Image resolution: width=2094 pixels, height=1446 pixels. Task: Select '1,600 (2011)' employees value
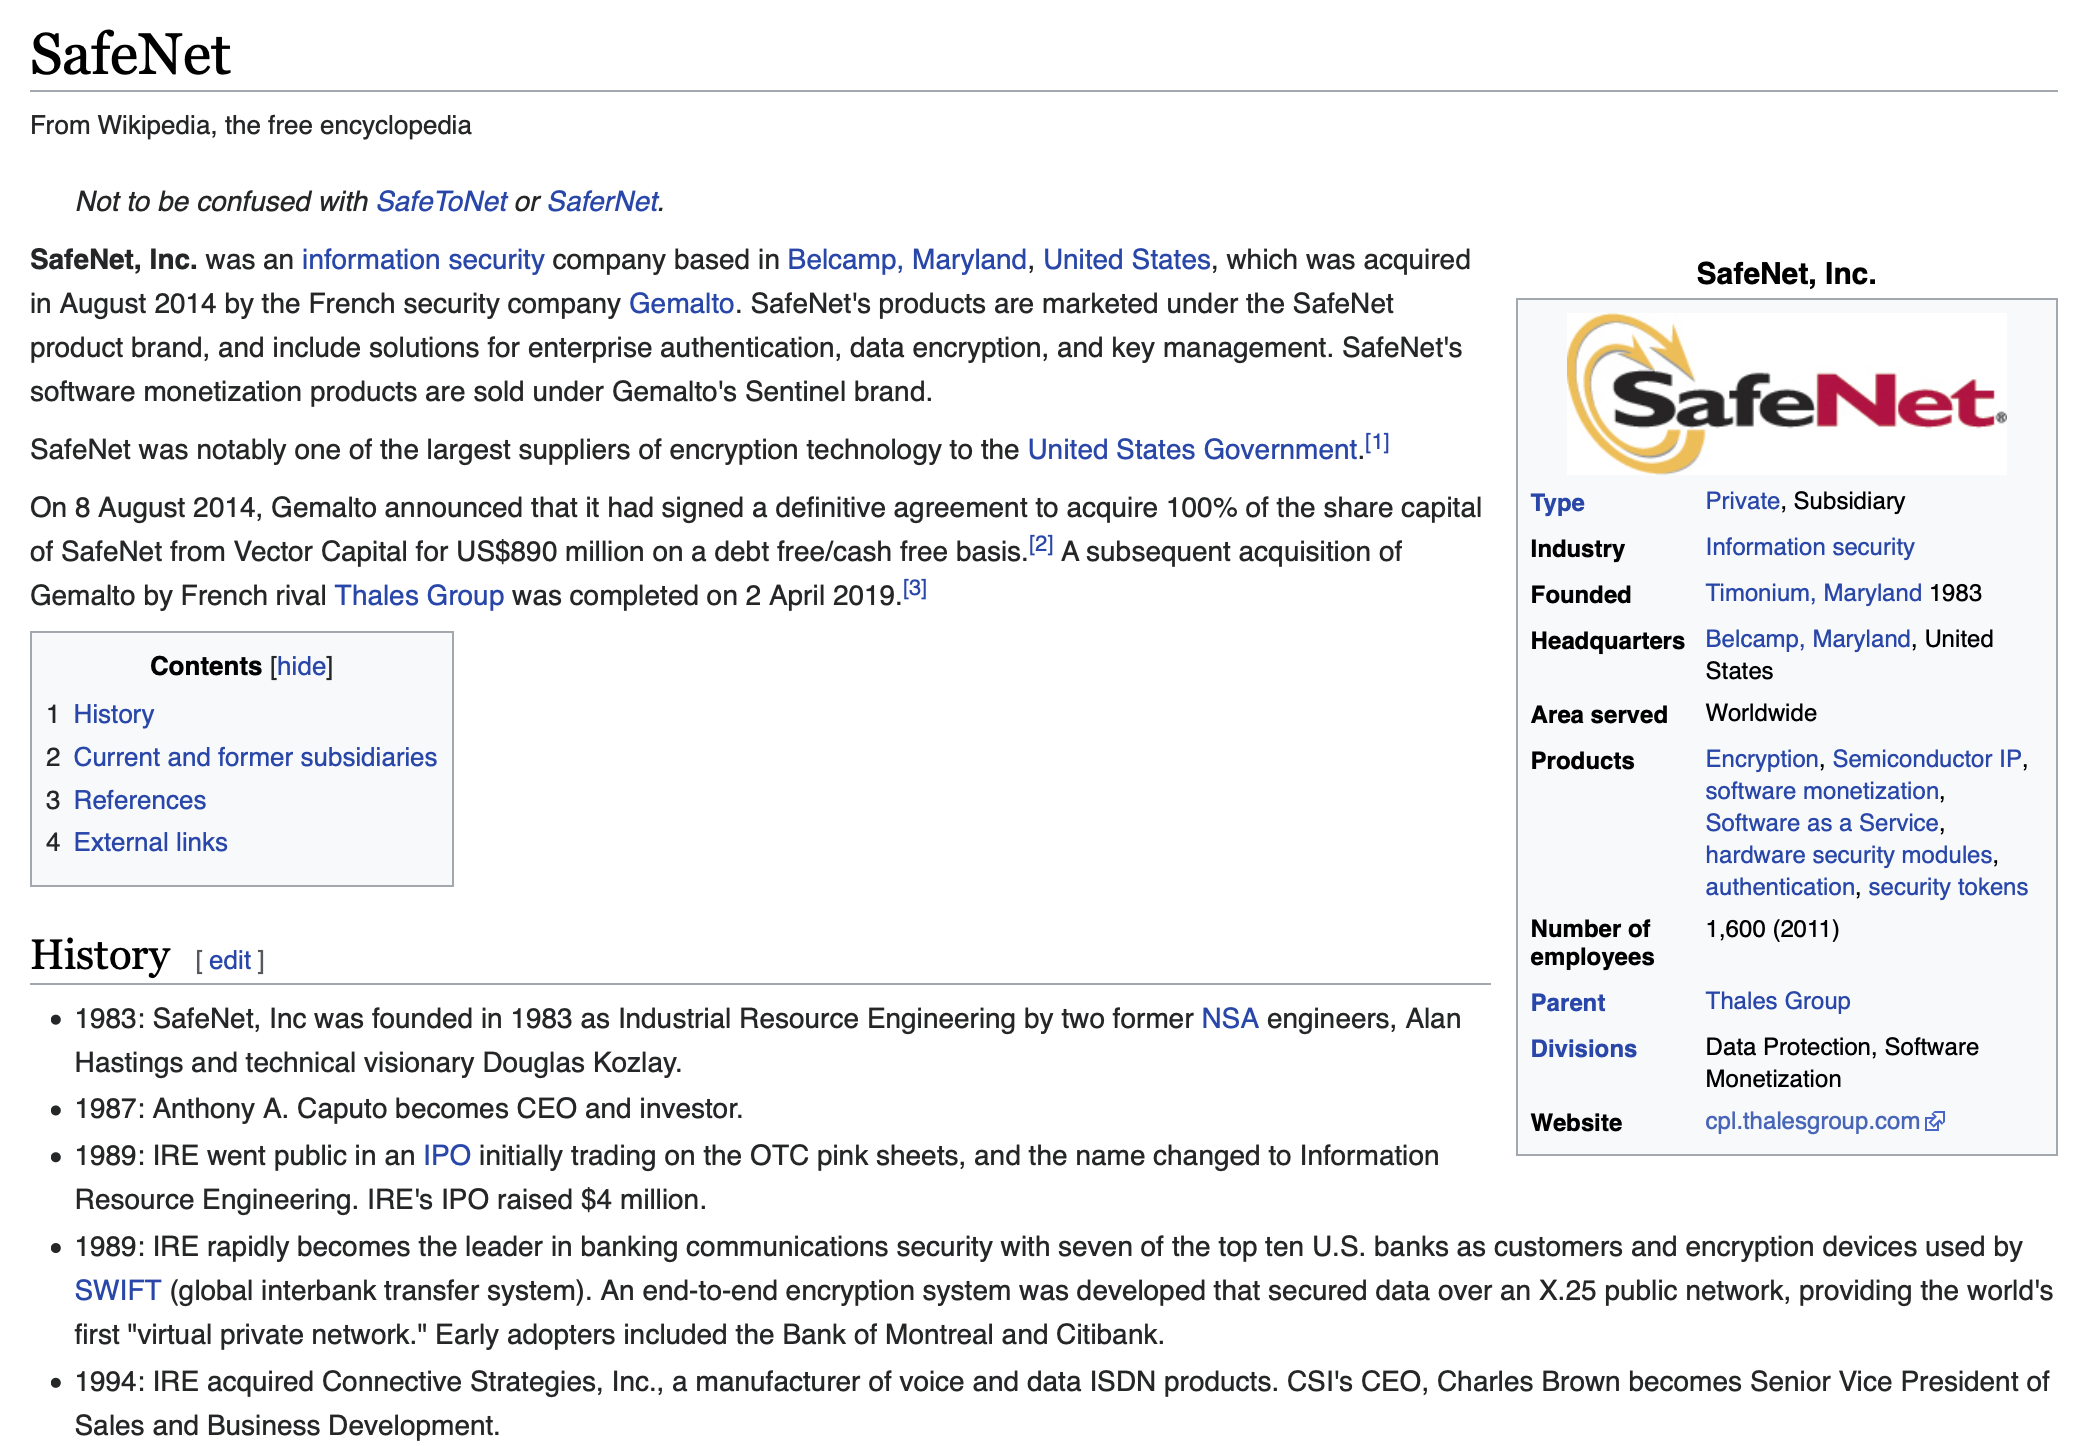1772,929
